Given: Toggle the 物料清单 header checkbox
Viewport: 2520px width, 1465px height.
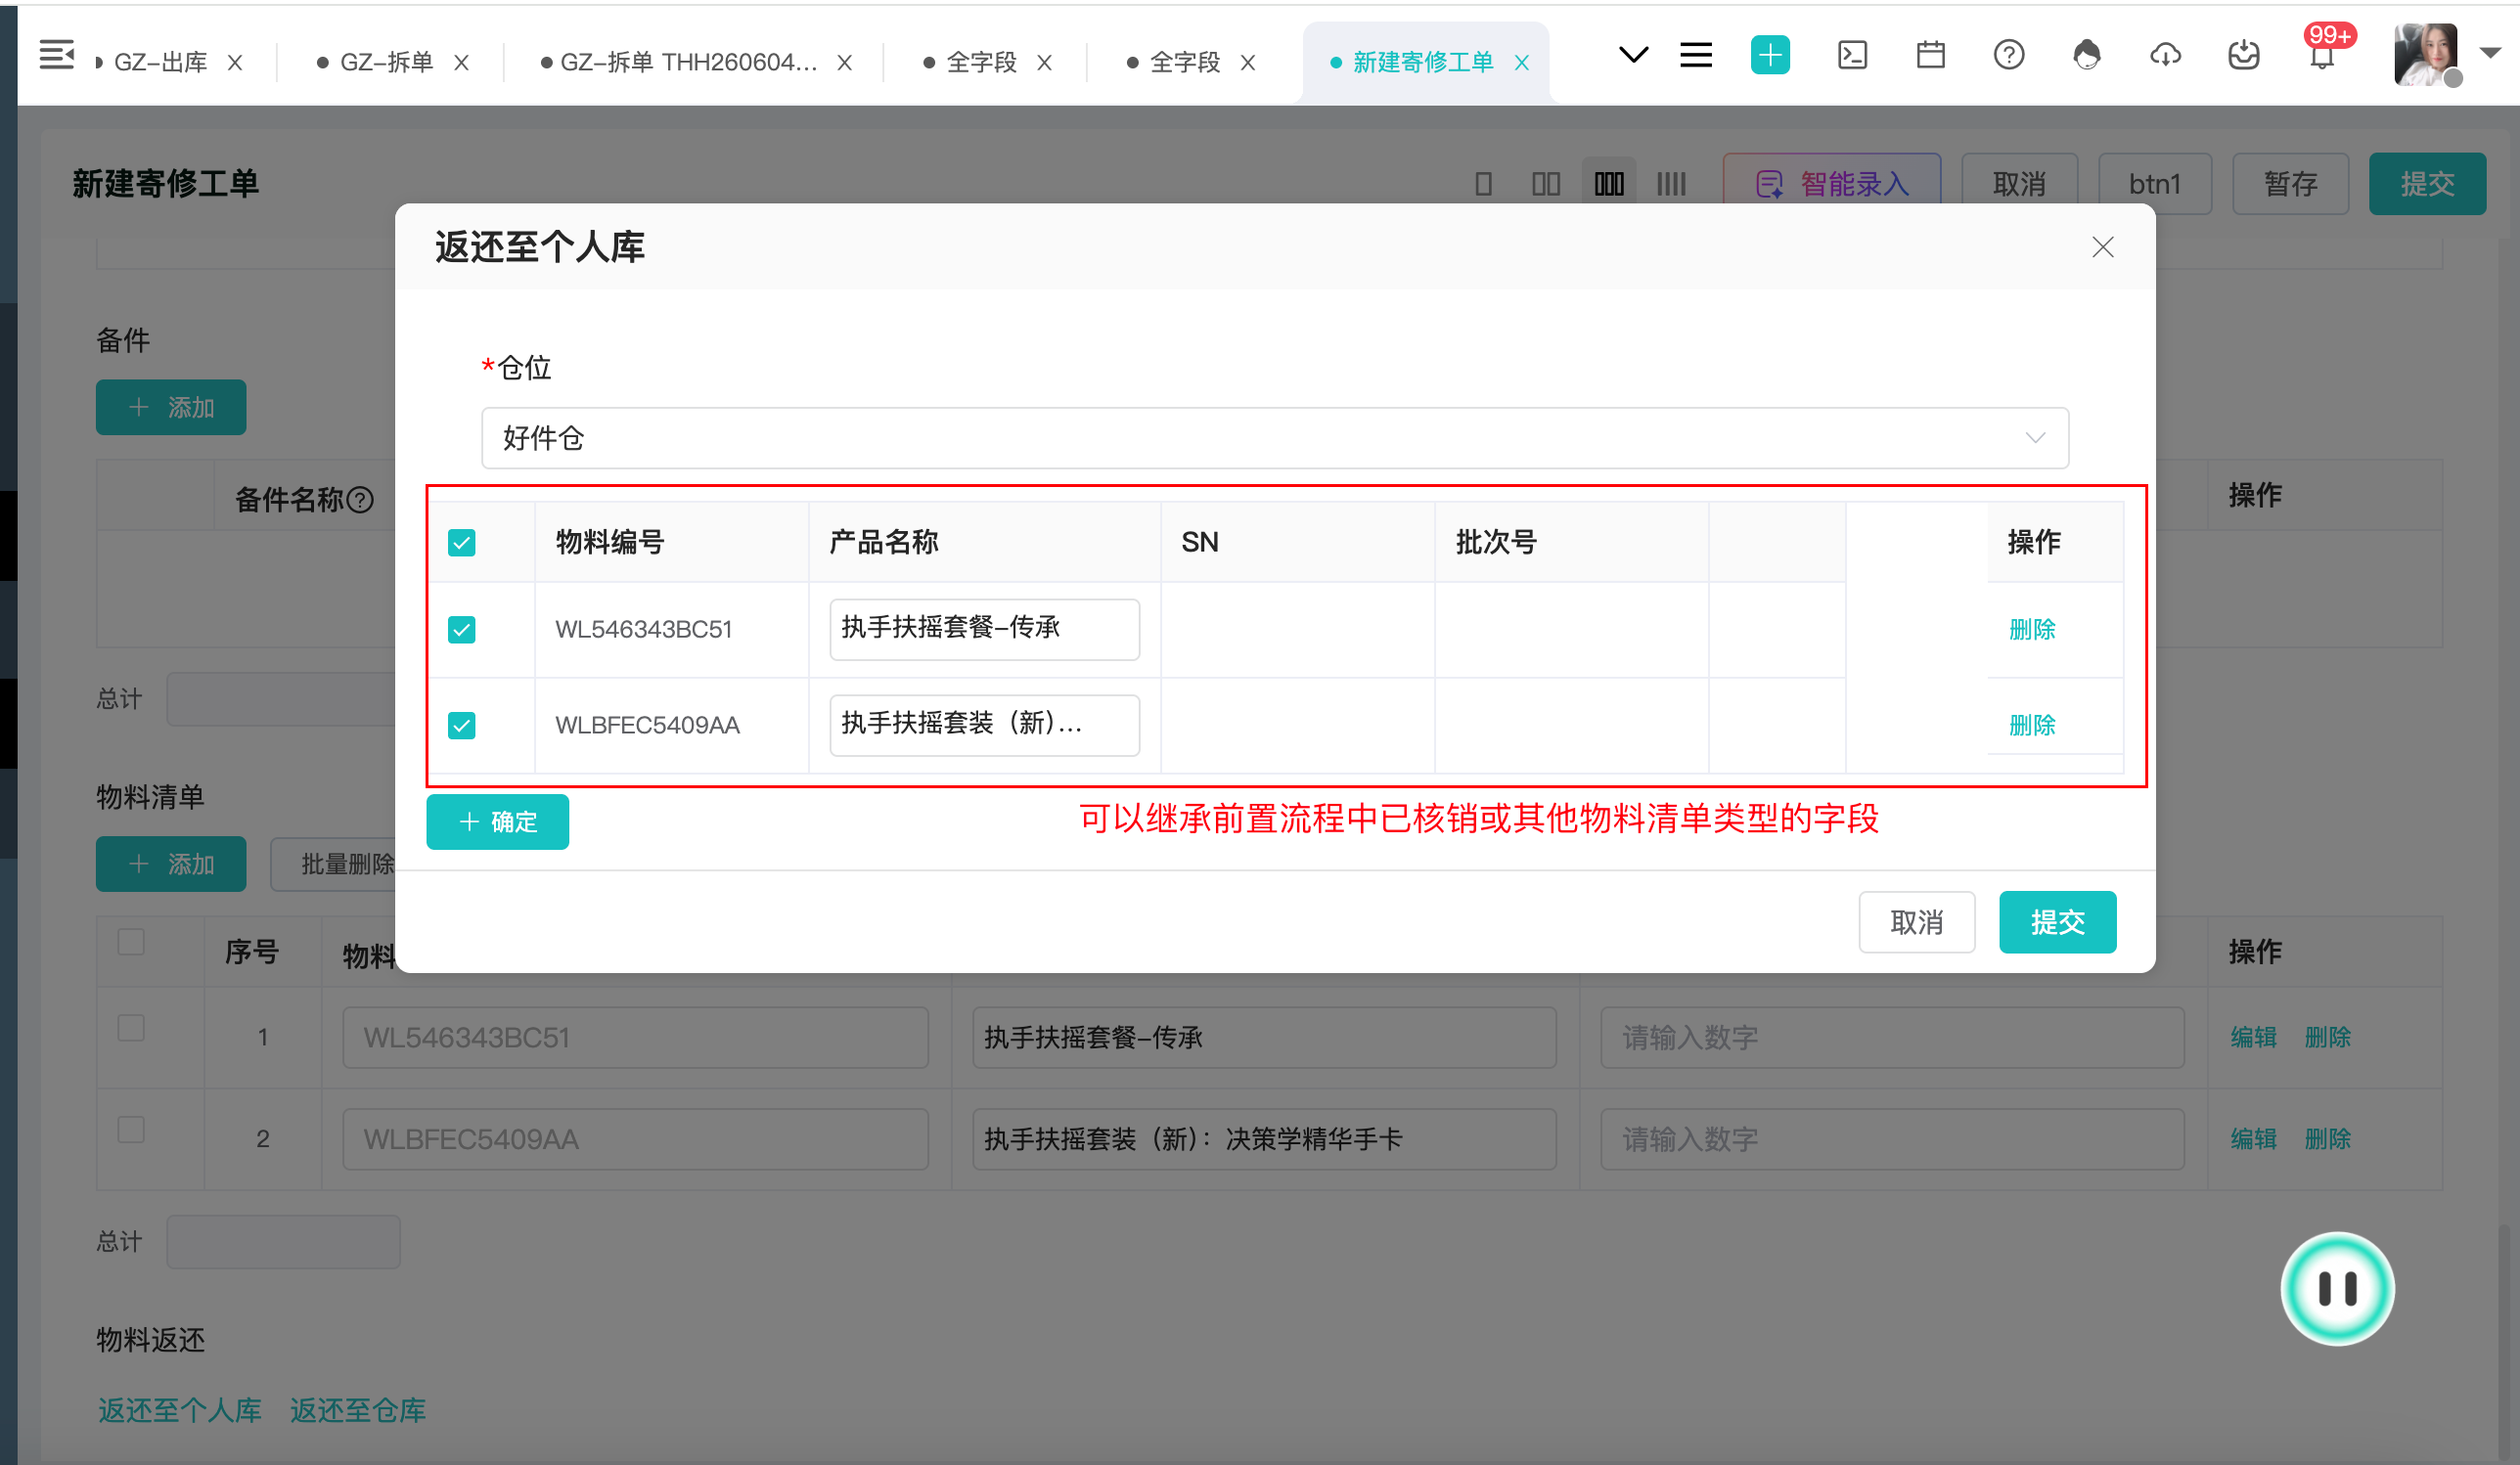Looking at the screenshot, I should (x=131, y=942).
